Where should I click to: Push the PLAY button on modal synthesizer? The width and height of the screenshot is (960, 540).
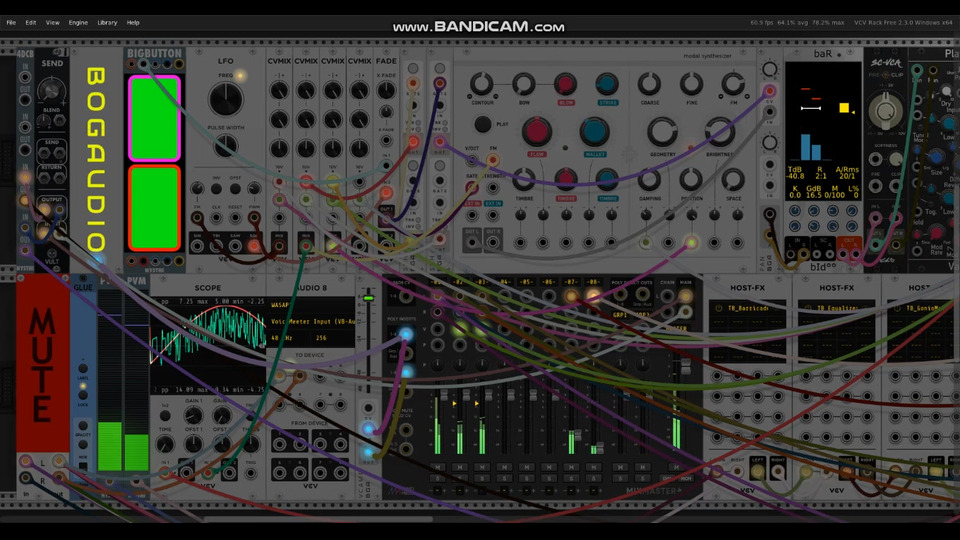pos(482,124)
